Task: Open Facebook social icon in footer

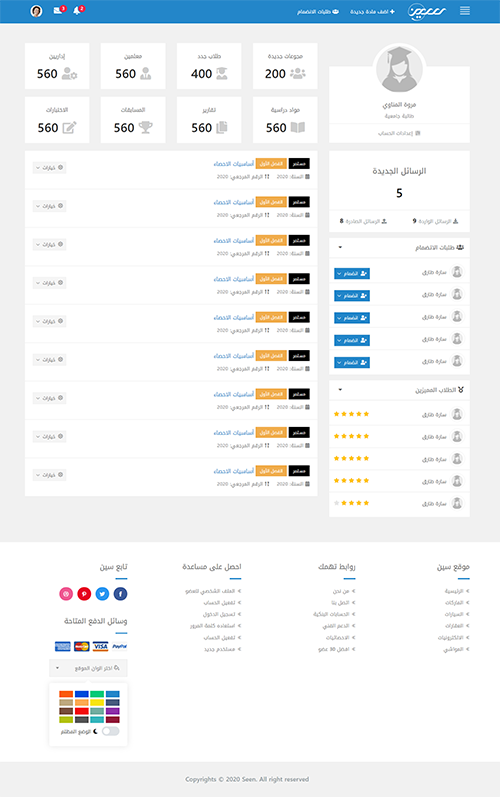Action: pyautogui.click(x=120, y=594)
